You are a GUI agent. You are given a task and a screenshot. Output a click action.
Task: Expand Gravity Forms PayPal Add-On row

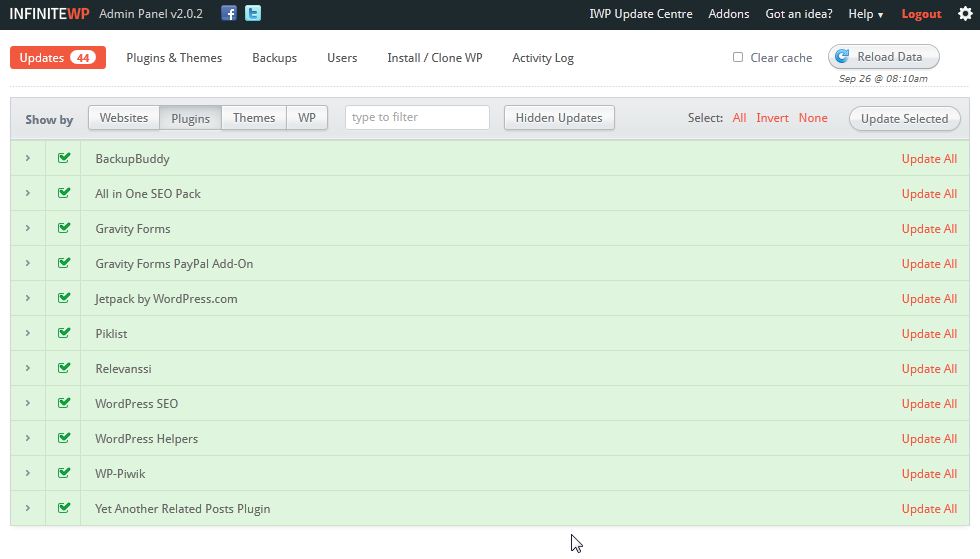[x=28, y=263]
